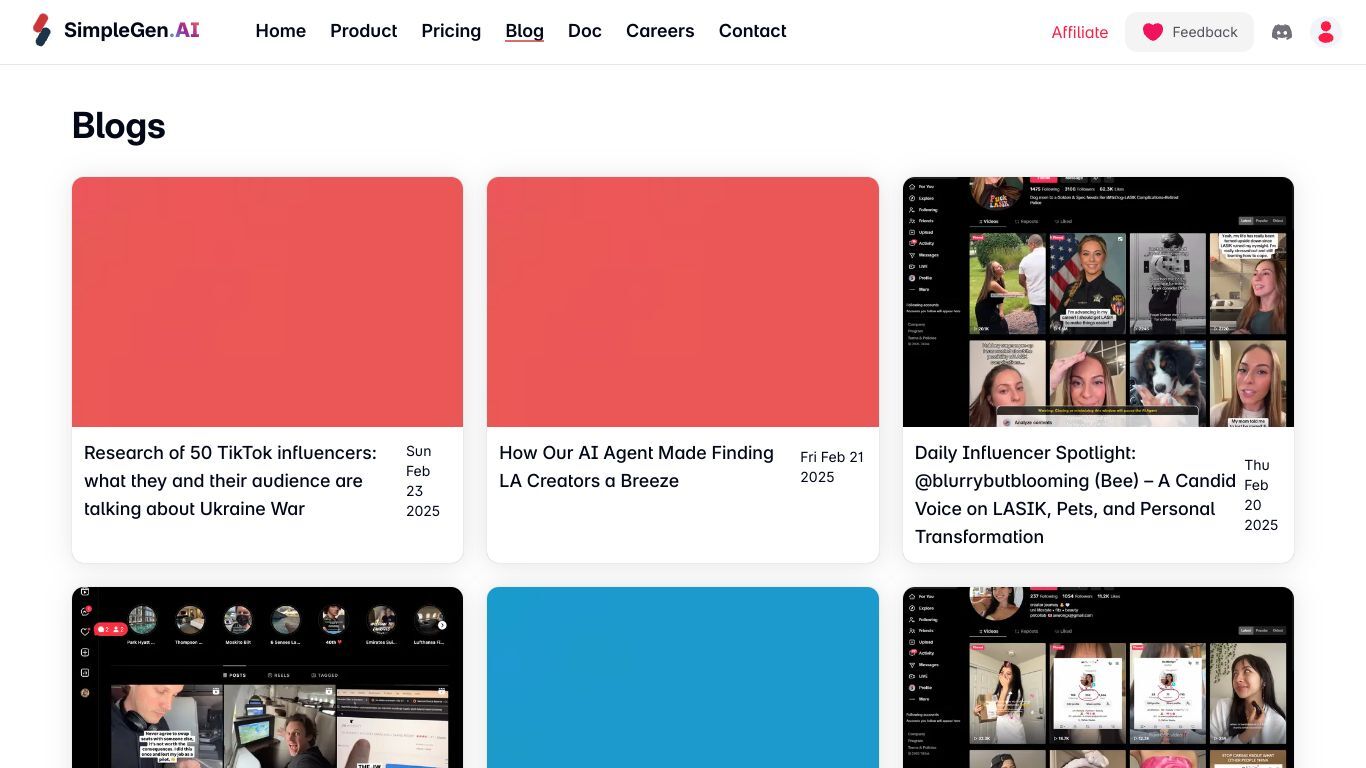The image size is (1366, 768).
Task: Click the solid blue blog card thumbnail
Action: [683, 677]
